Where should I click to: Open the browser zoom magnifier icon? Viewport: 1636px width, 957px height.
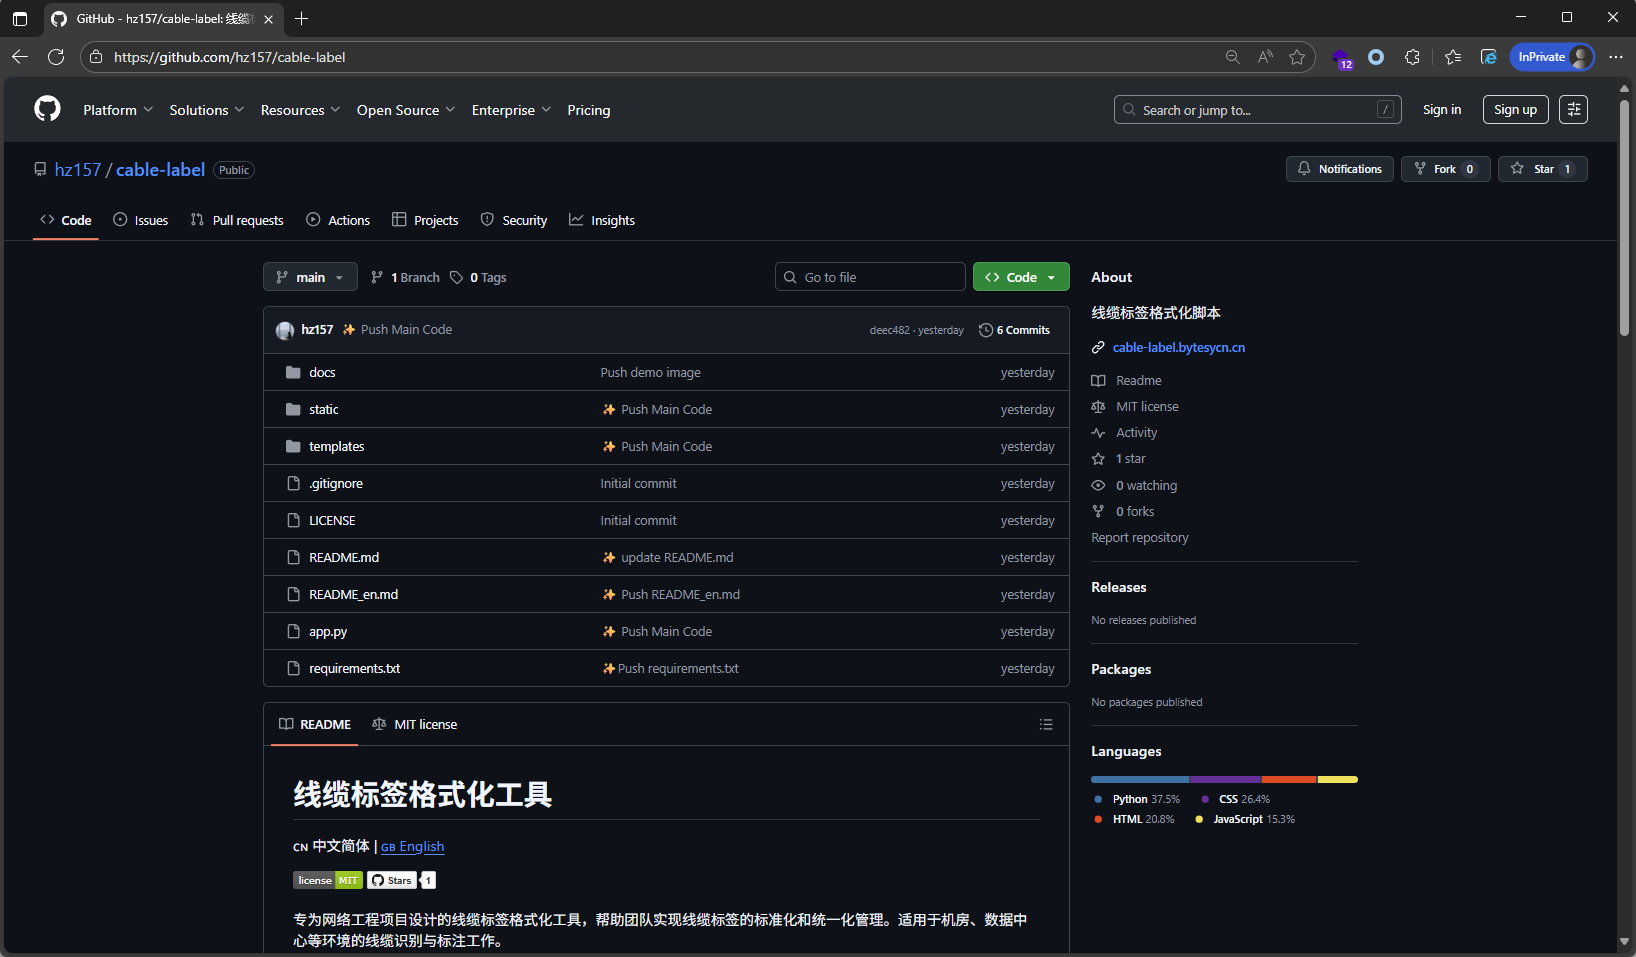[1233, 57]
